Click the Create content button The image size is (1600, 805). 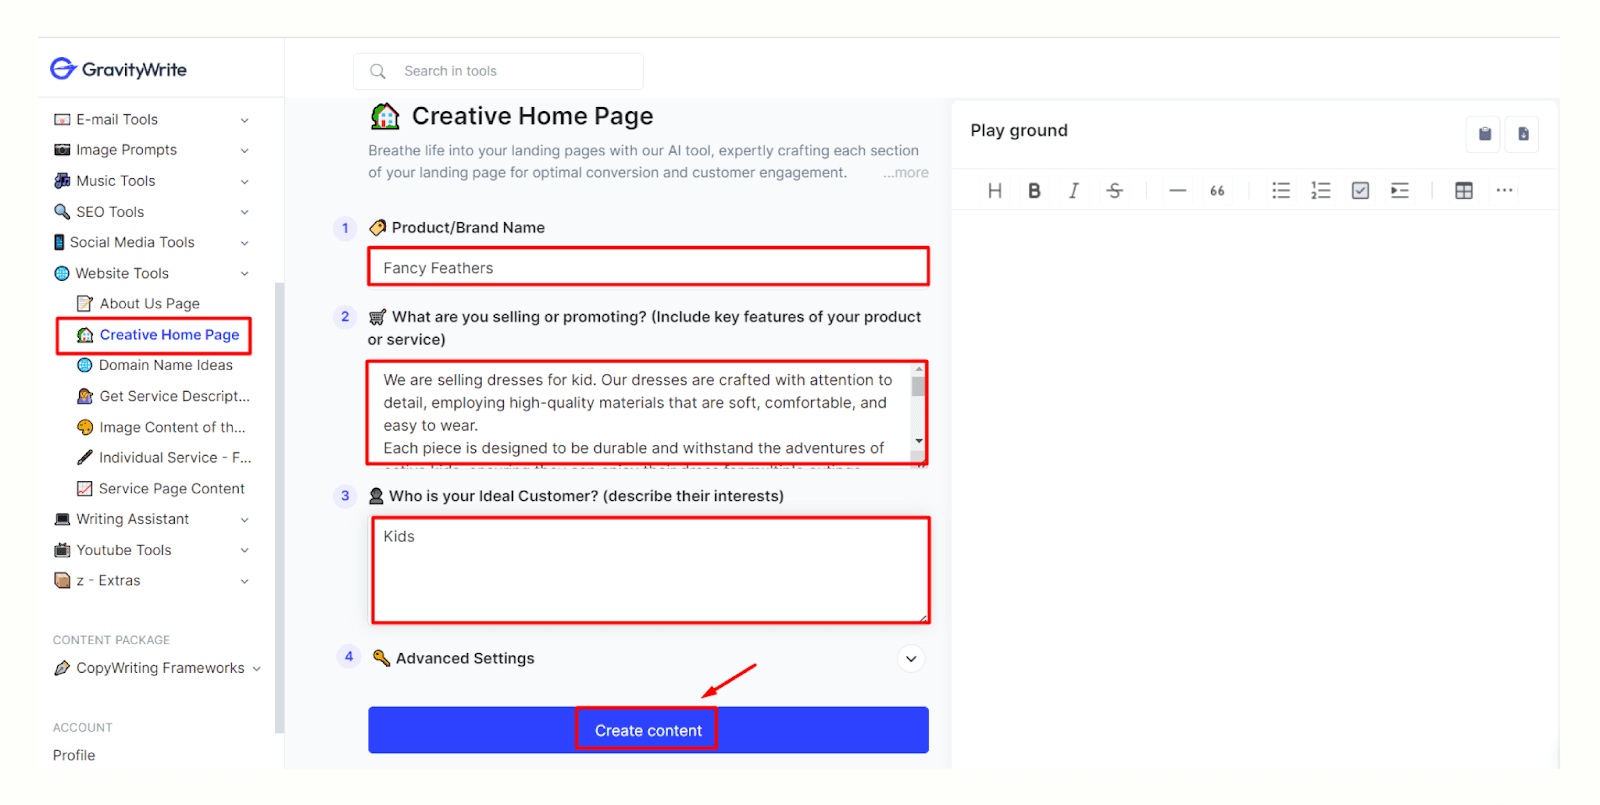[x=648, y=730]
